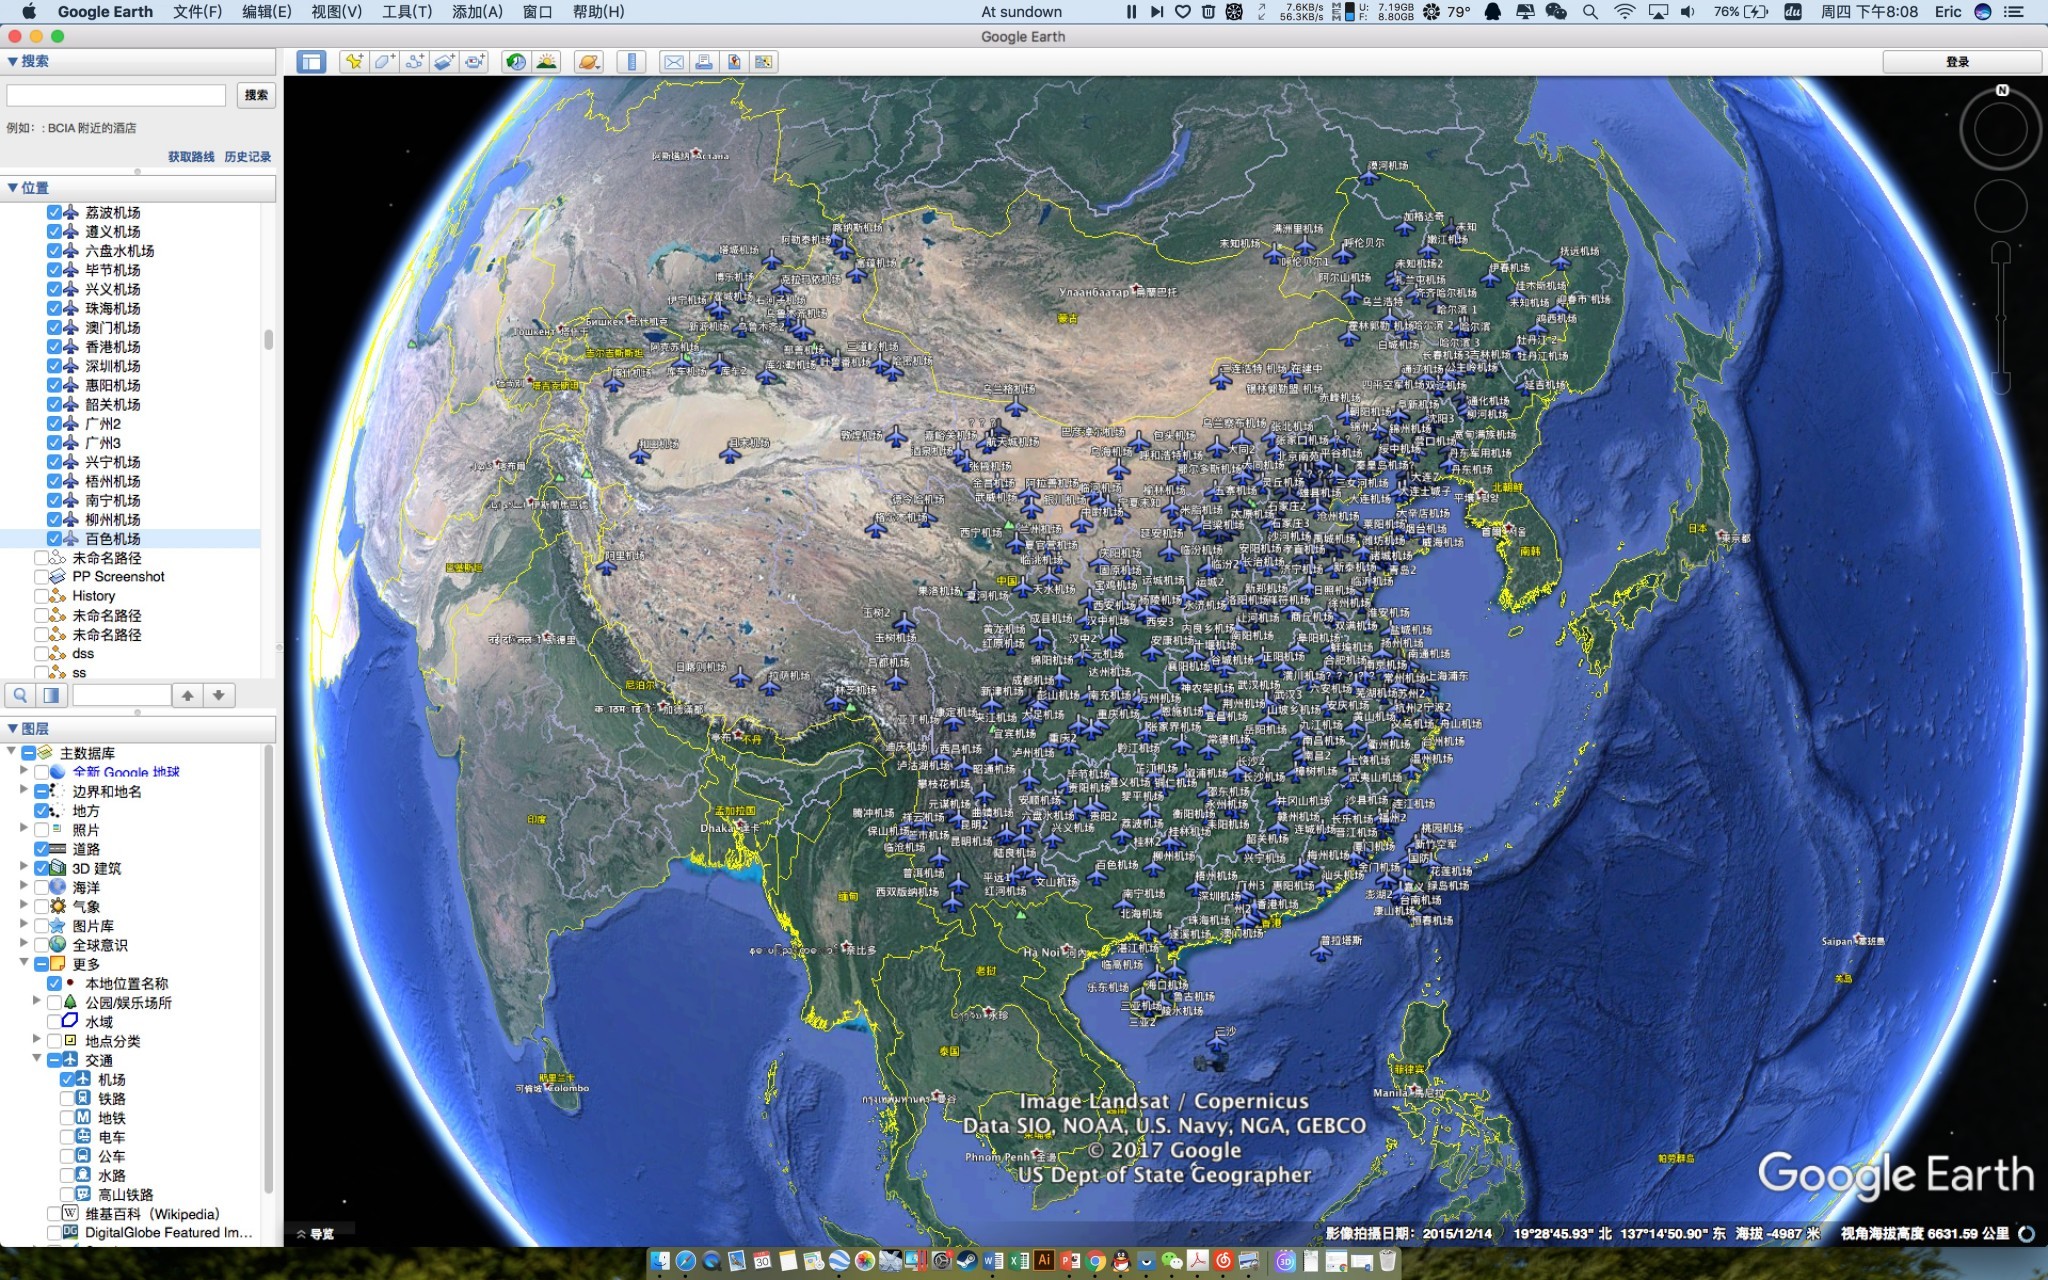
Task: Click the email envelope toolbar icon
Action: tap(674, 62)
